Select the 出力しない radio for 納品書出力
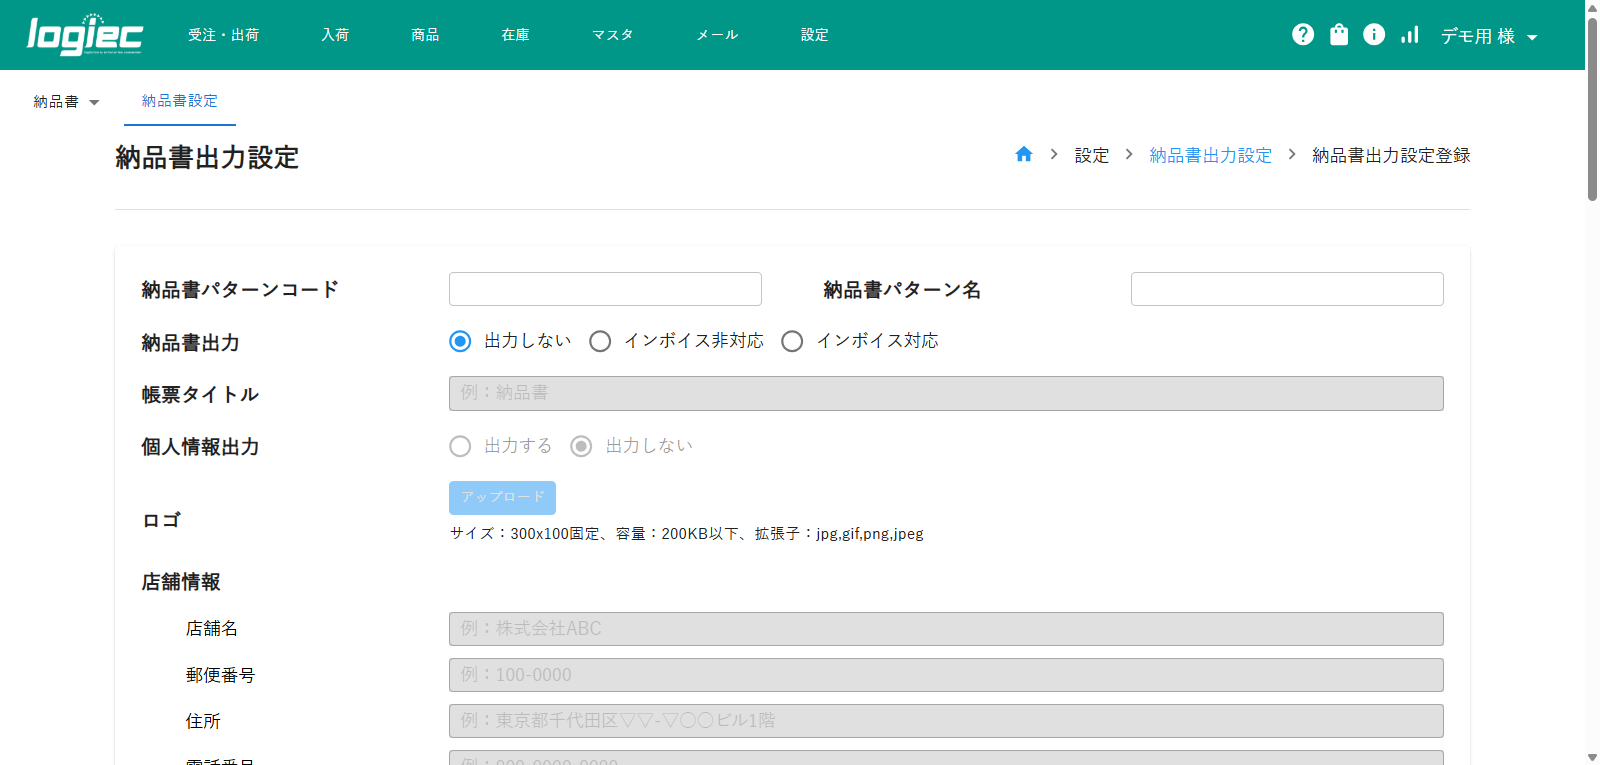Viewport: 1600px width, 765px height. coord(460,342)
